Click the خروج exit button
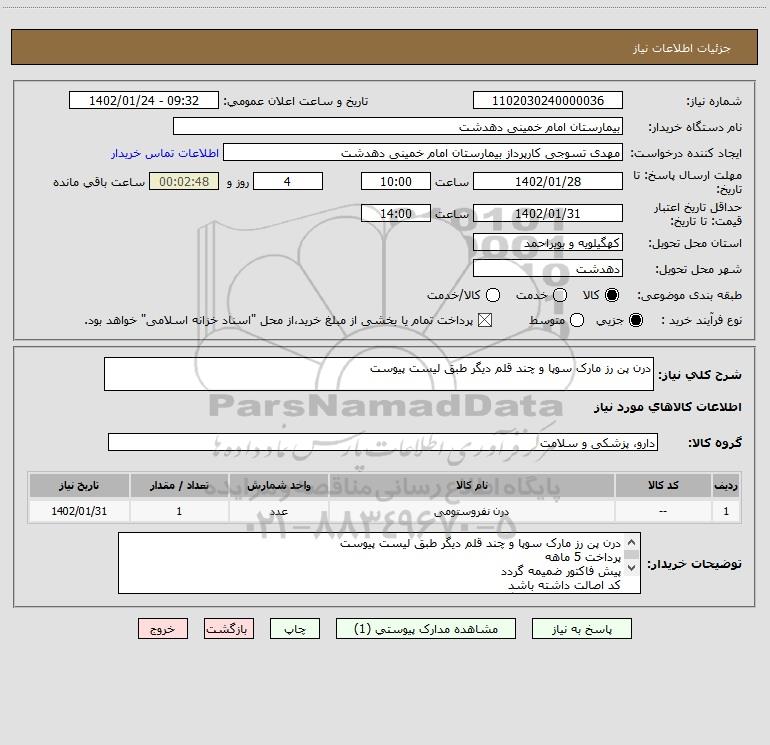Viewport: 770px width, 745px height. [x=163, y=629]
